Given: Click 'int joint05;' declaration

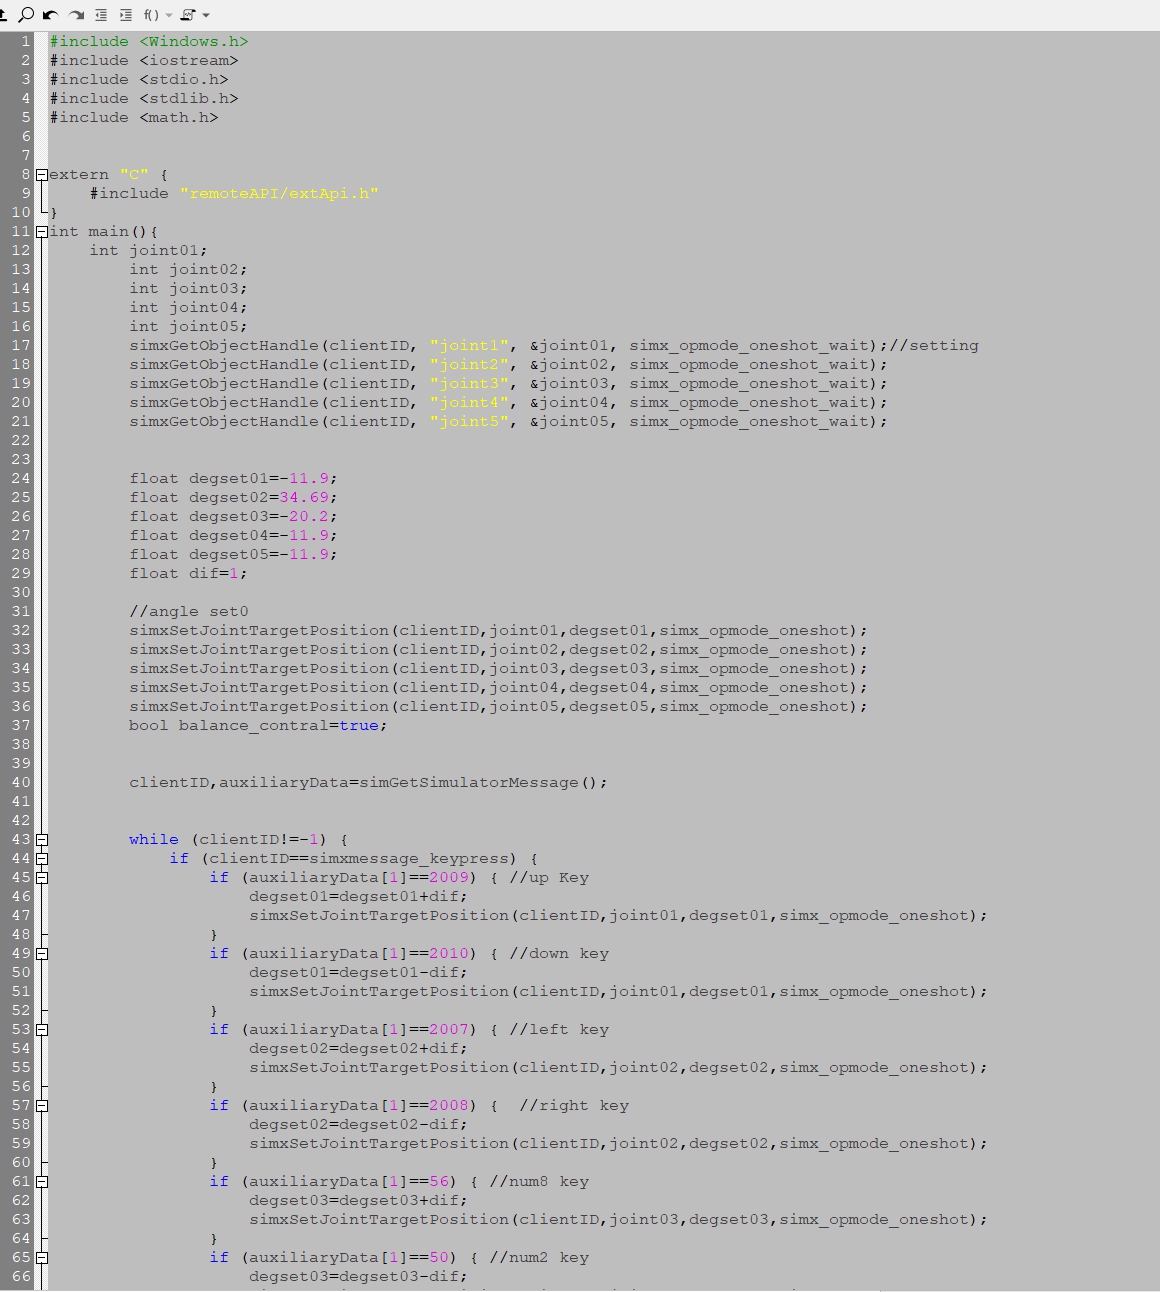Looking at the screenshot, I should pyautogui.click(x=188, y=326).
